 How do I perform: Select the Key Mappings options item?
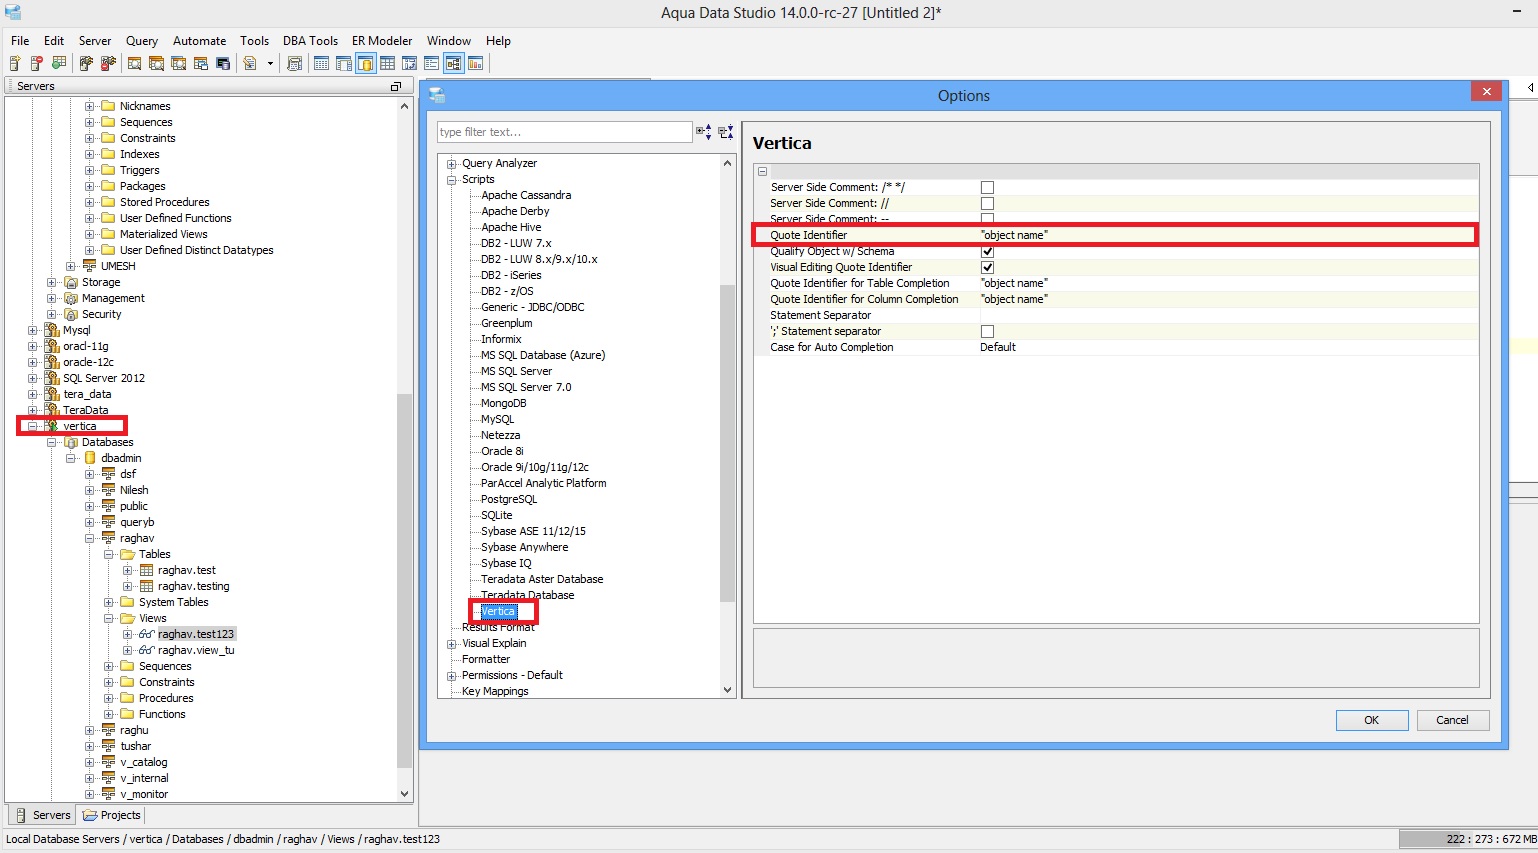coord(495,691)
